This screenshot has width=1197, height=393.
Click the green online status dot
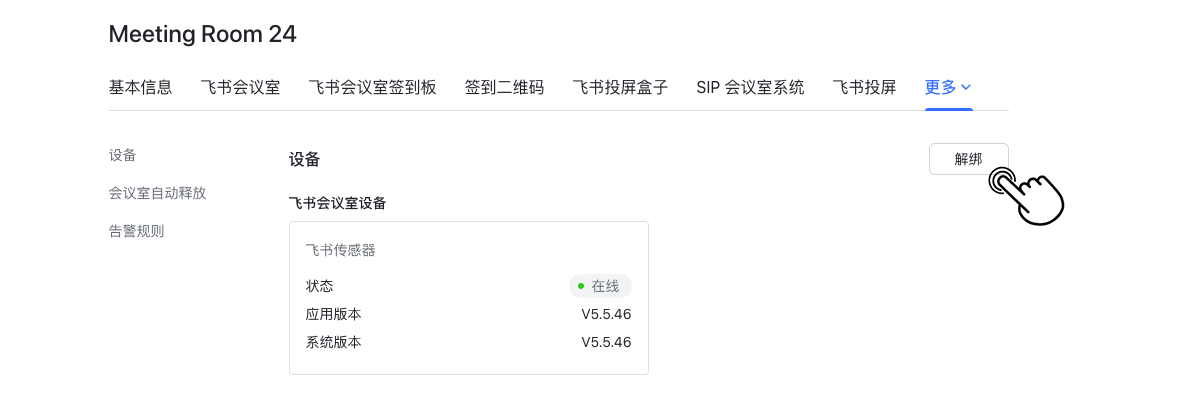click(x=581, y=287)
